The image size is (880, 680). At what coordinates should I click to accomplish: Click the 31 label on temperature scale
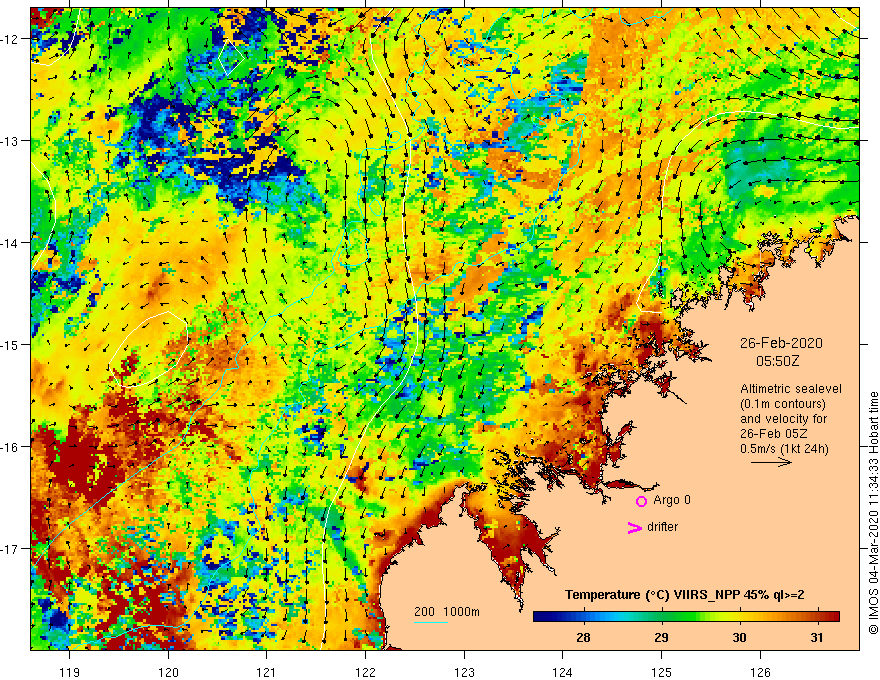[817, 637]
